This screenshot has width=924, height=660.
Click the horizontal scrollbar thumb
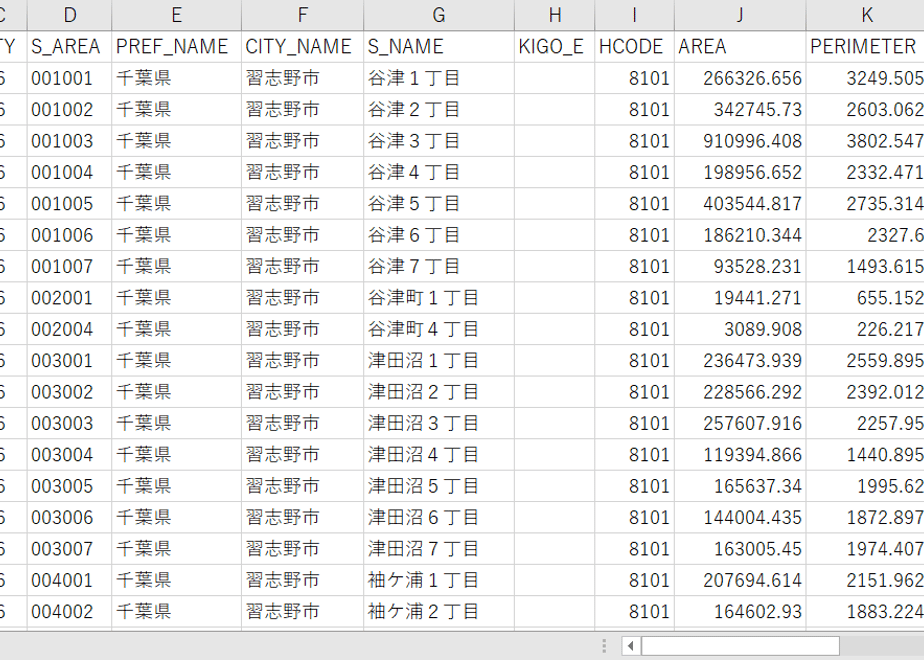point(740,646)
